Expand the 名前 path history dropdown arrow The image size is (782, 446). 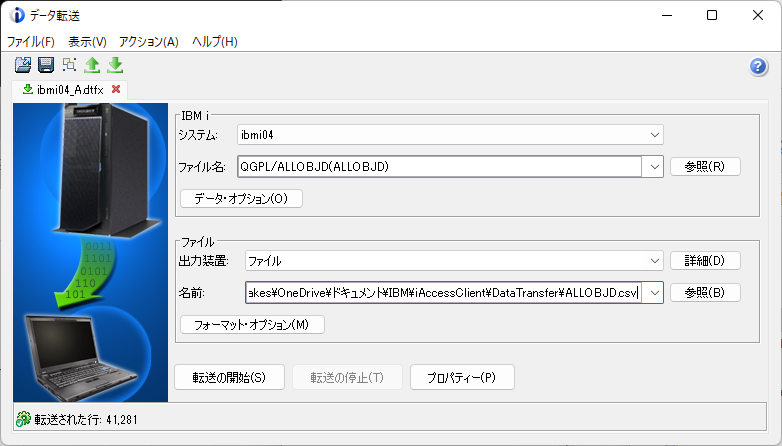(x=654, y=293)
